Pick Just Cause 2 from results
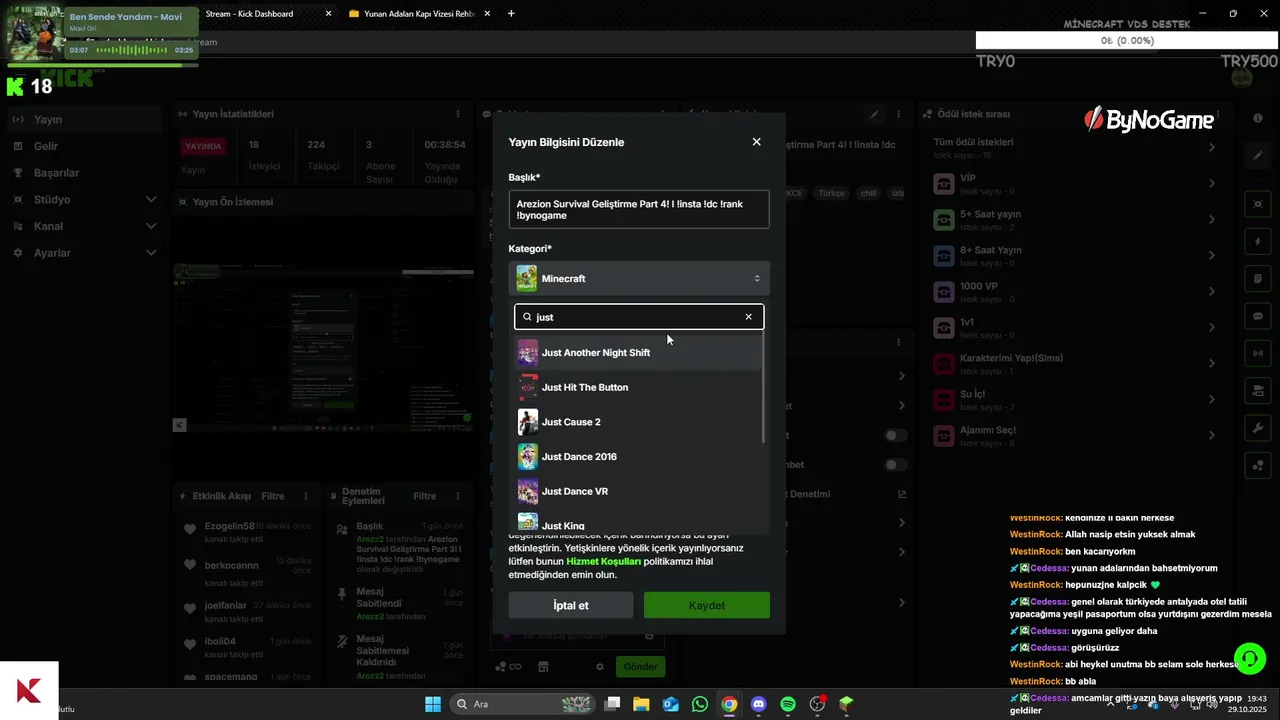 638,422
